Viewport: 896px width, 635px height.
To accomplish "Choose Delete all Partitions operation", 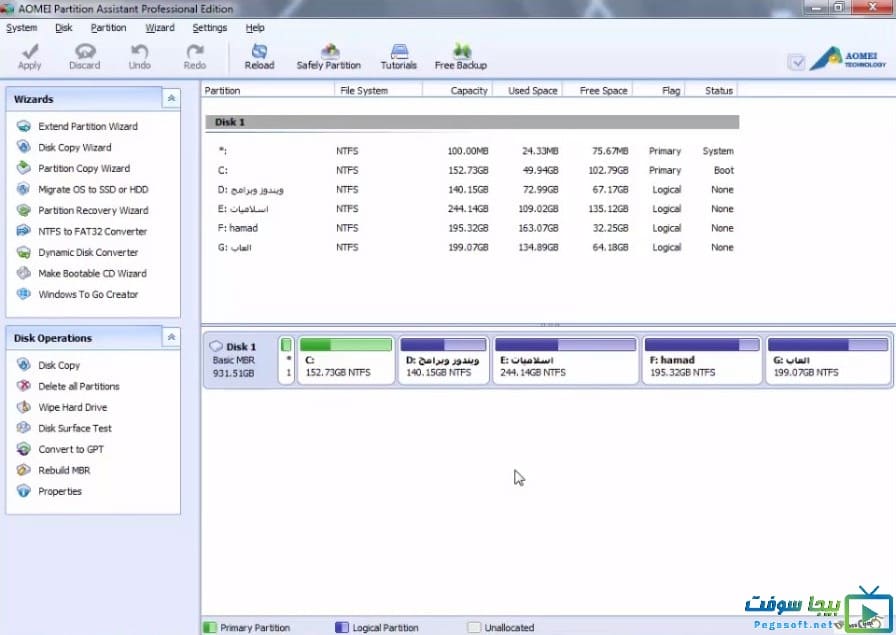I will pyautogui.click(x=79, y=386).
